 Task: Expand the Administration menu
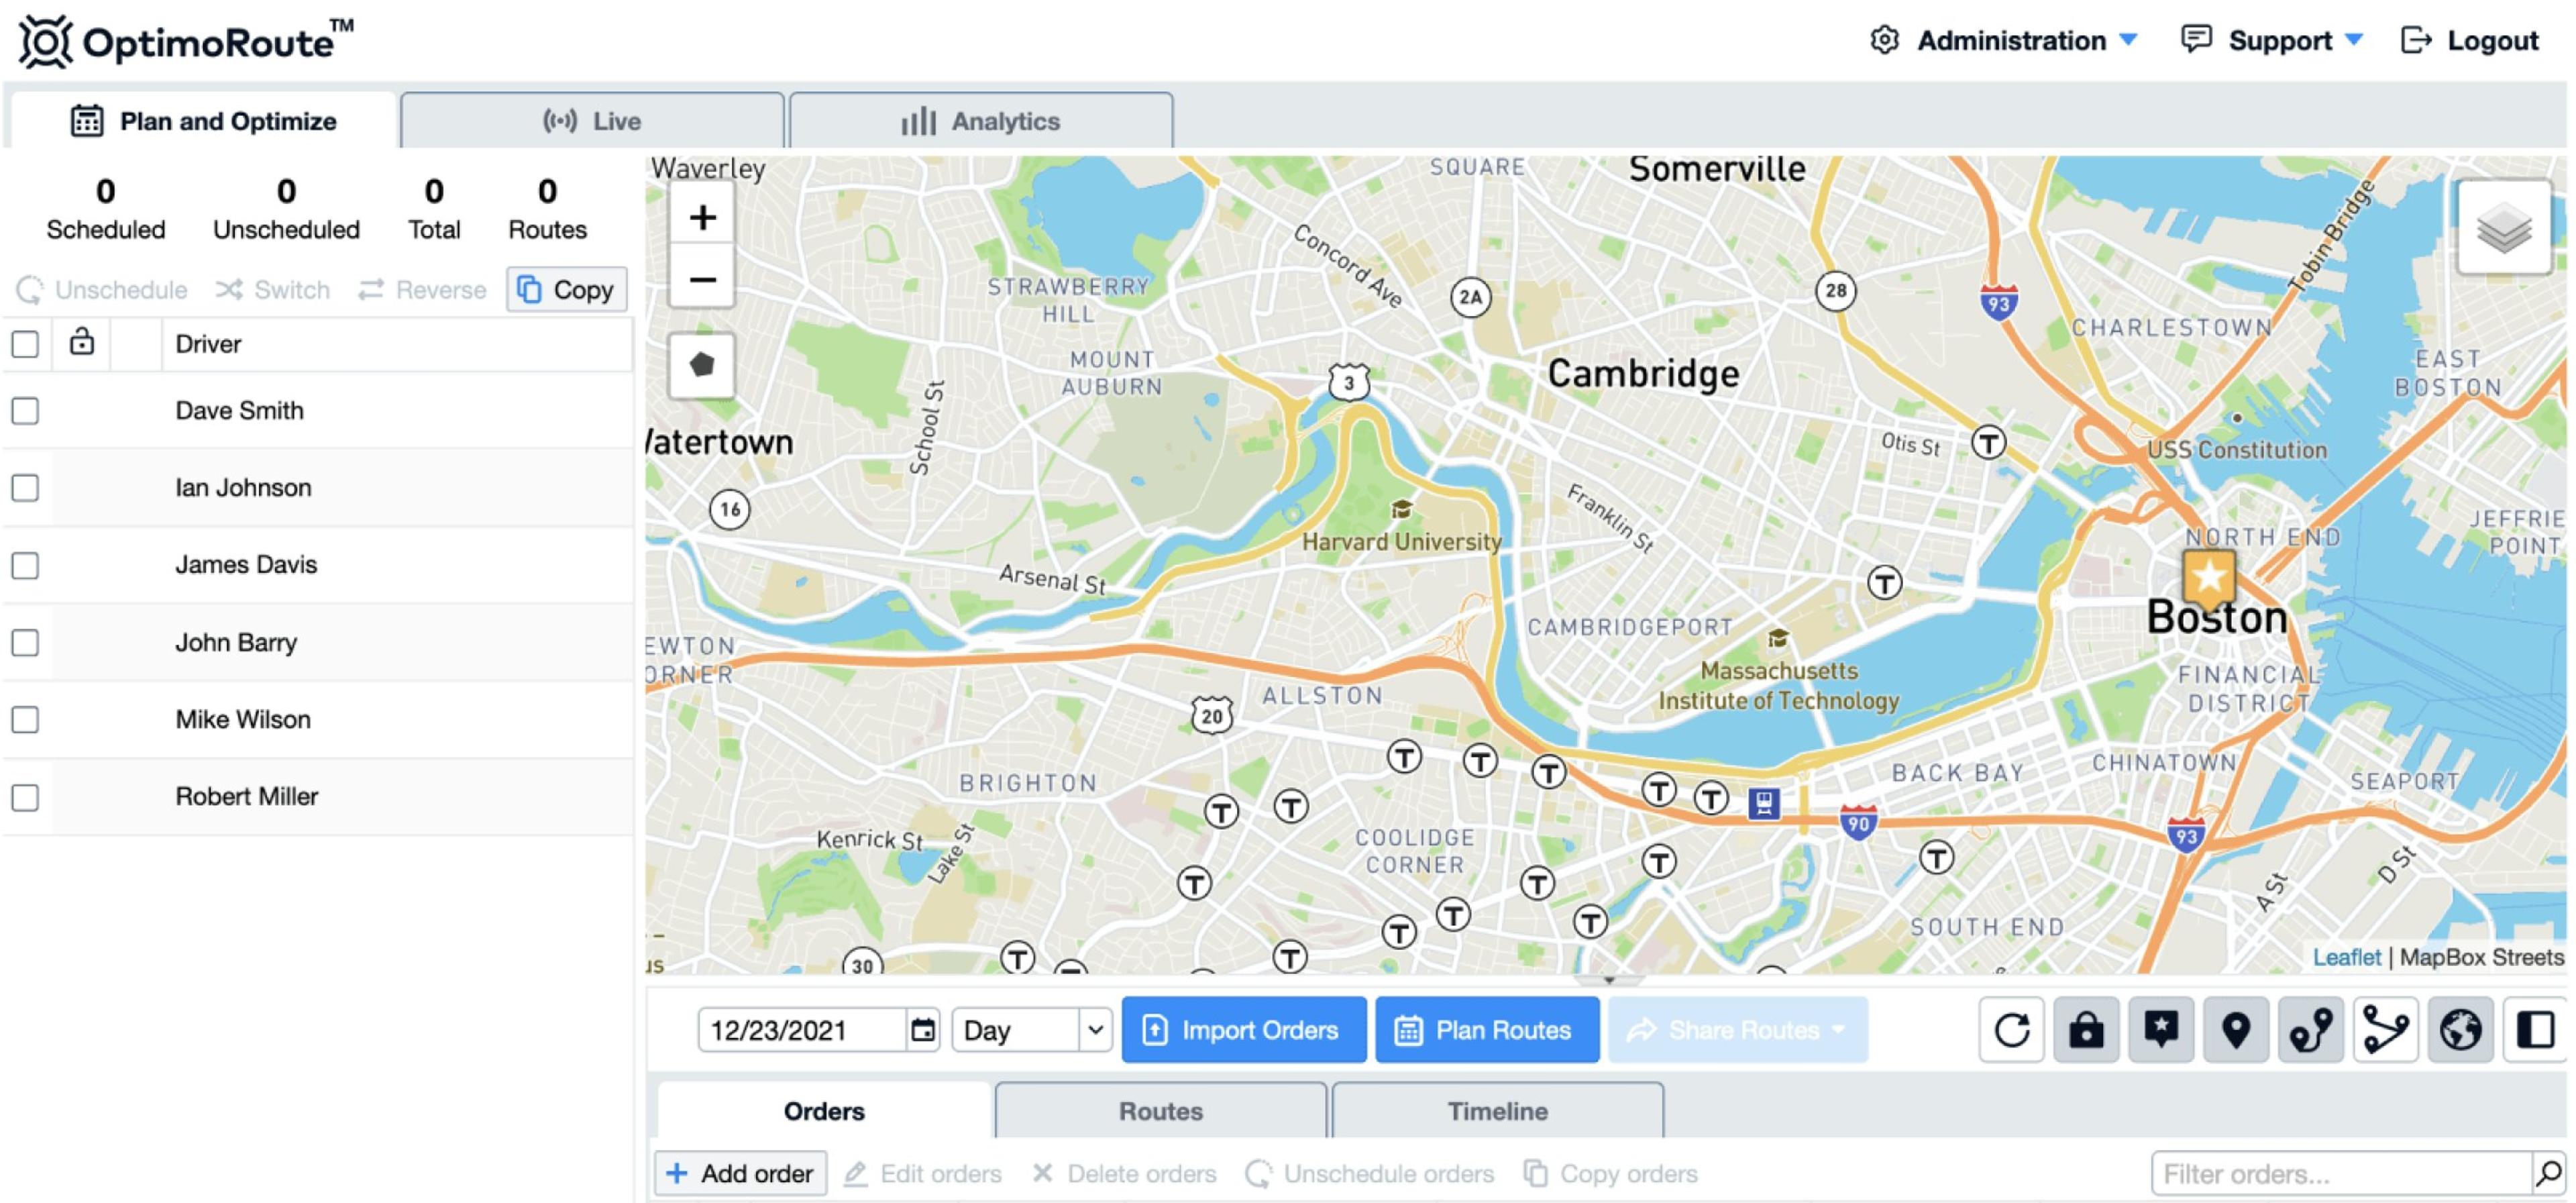point(2020,40)
